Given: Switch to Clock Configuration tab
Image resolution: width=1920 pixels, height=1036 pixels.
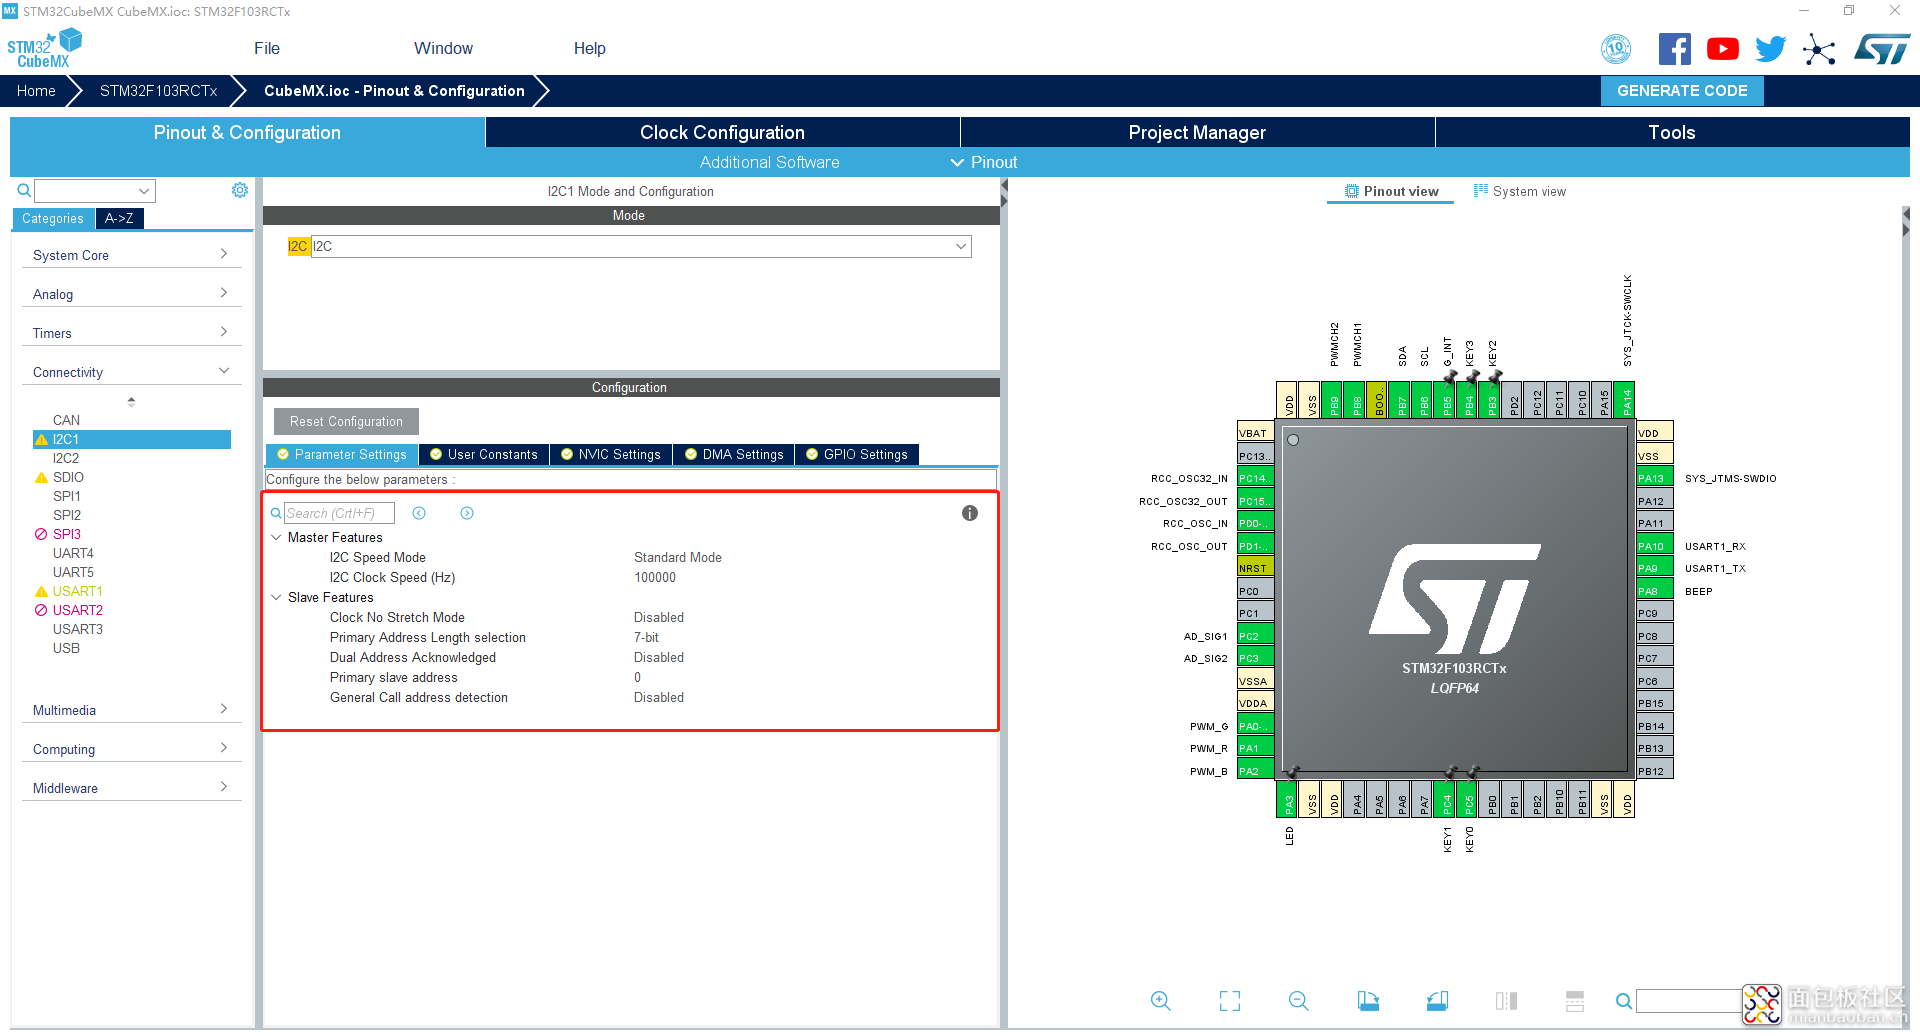Looking at the screenshot, I should 722,132.
